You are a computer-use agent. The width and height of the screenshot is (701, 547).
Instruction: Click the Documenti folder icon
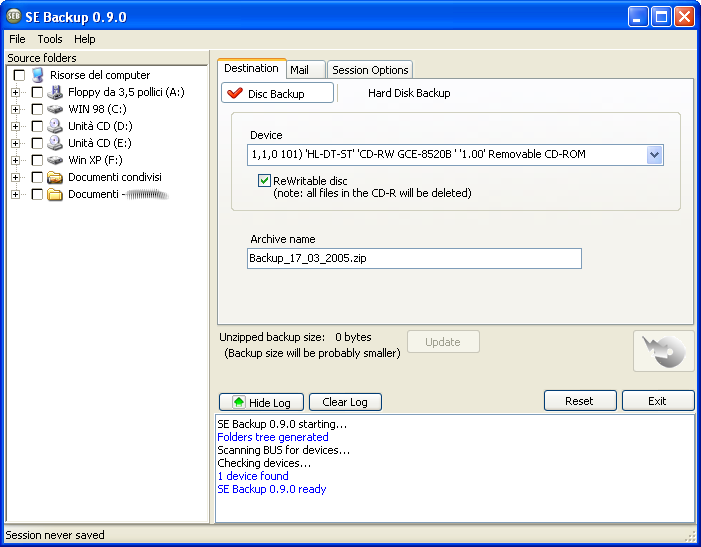pos(55,194)
